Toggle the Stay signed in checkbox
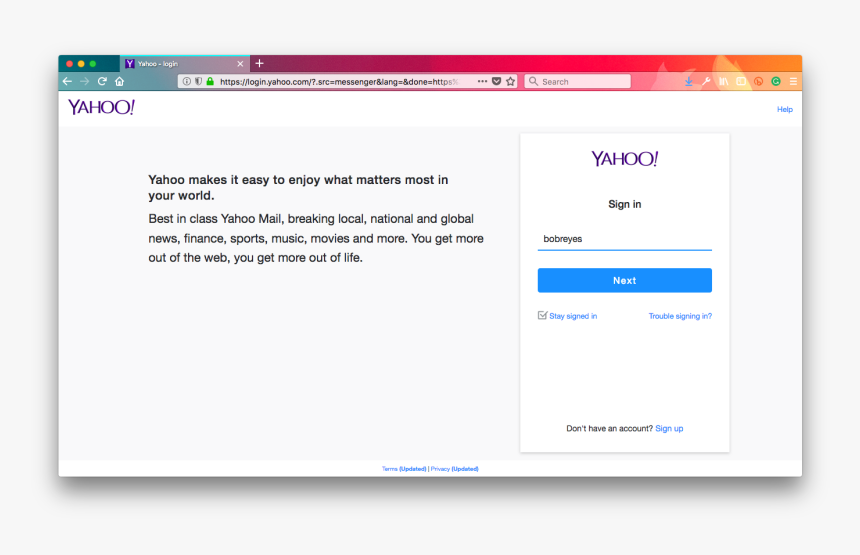Image resolution: width=860 pixels, height=555 pixels. (x=542, y=315)
